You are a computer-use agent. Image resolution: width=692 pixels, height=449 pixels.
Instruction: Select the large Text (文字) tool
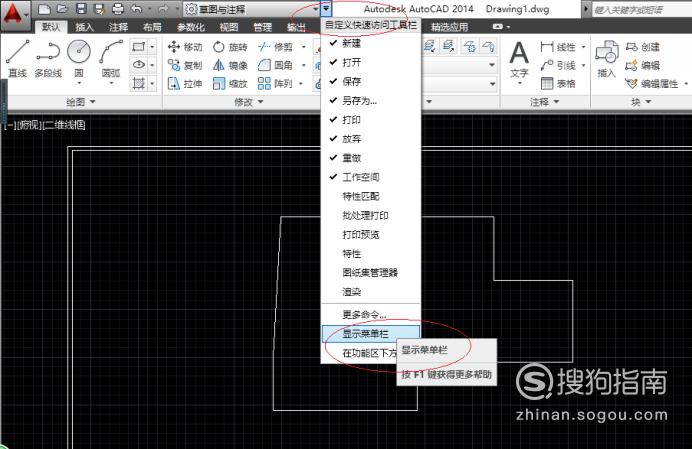[x=519, y=60]
